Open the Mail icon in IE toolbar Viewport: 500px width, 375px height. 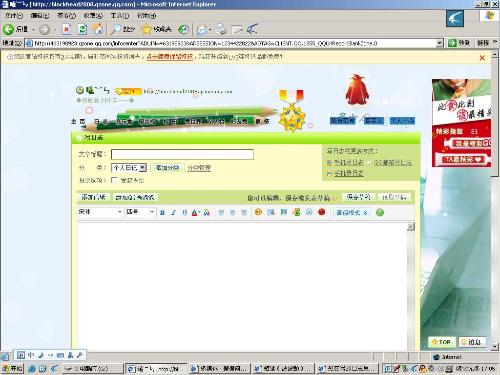point(201,30)
